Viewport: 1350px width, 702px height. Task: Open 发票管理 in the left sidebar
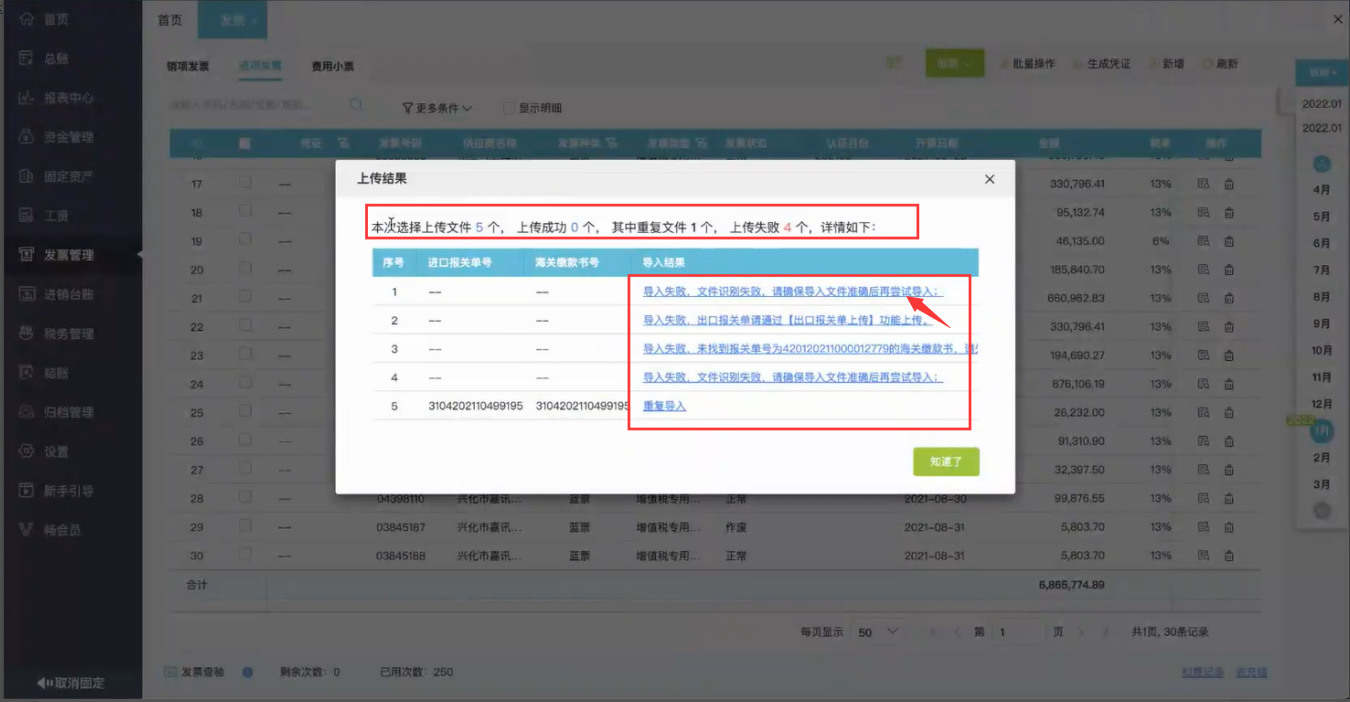point(68,255)
